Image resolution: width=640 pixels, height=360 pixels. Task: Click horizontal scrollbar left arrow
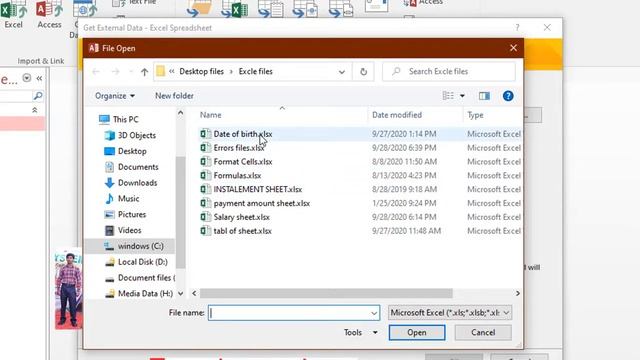[x=194, y=293]
